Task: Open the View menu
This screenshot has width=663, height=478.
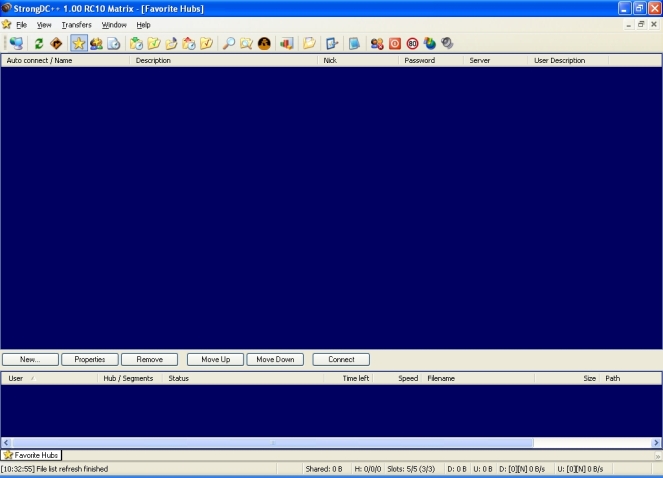Action: pos(44,24)
